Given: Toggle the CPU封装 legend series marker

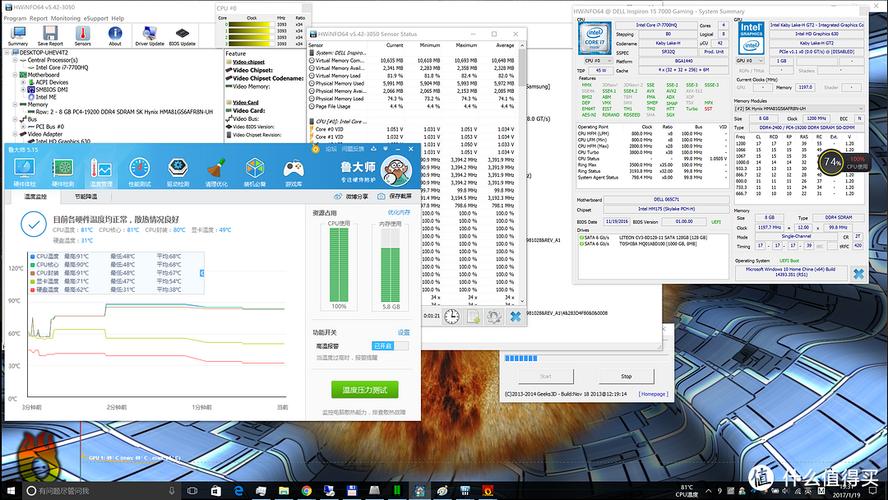Looking at the screenshot, I should [32, 273].
